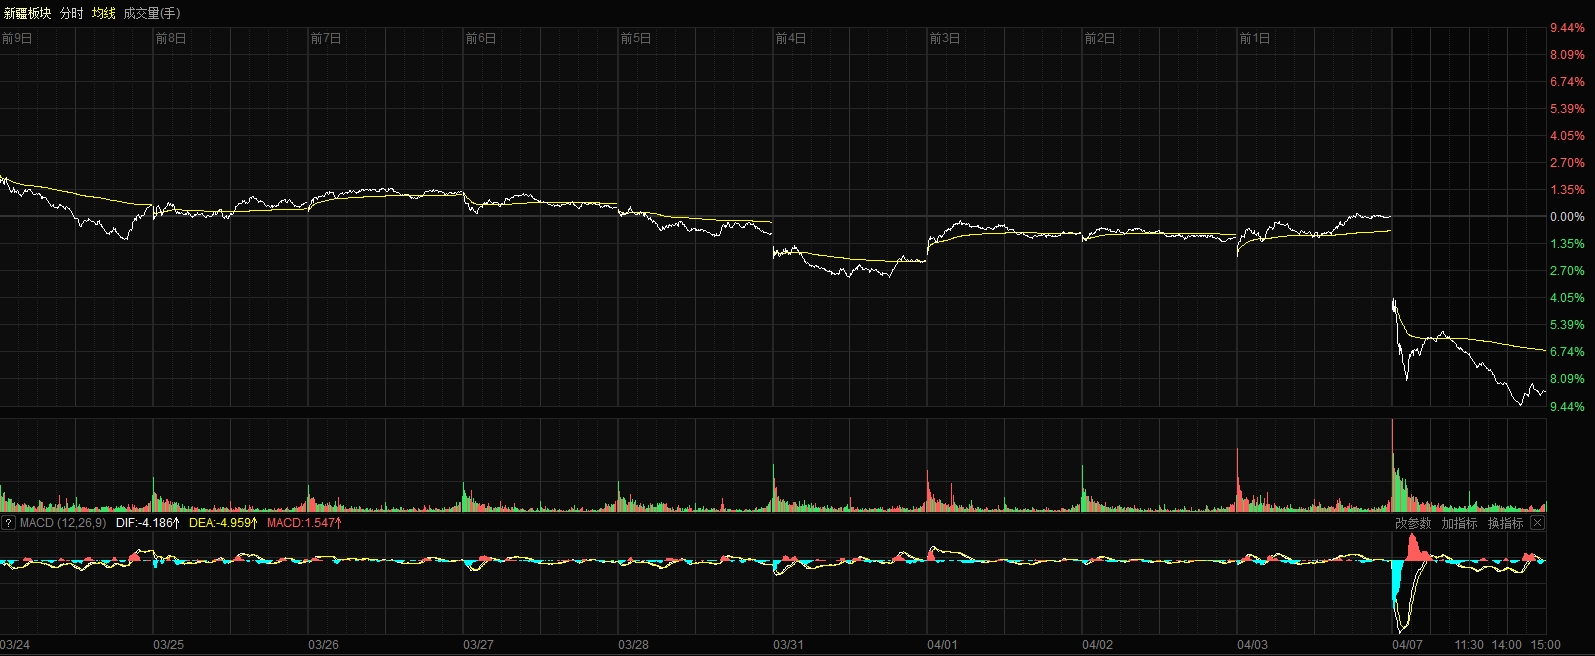Click the MACD (12,26,9) indicator name
Viewport: 1595px width, 656px height.
click(x=62, y=523)
